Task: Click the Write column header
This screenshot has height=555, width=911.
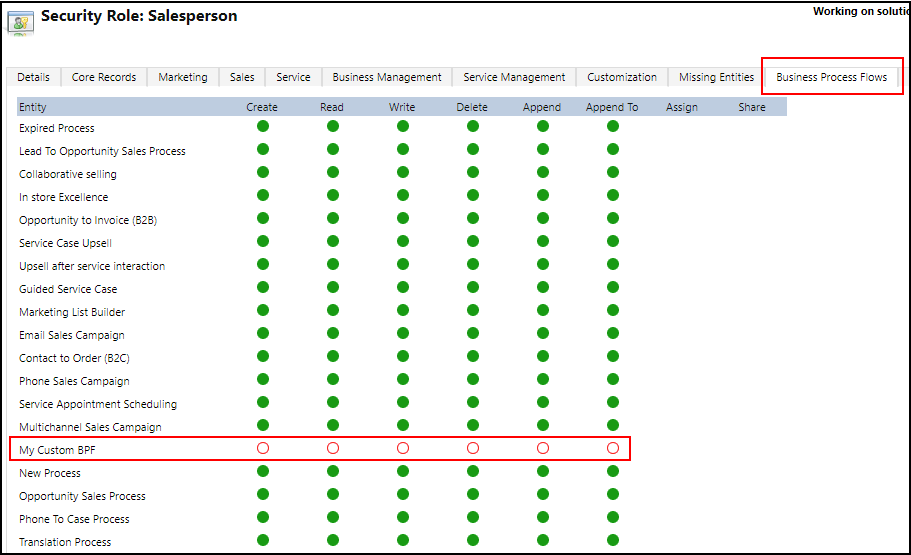Action: [x=402, y=107]
